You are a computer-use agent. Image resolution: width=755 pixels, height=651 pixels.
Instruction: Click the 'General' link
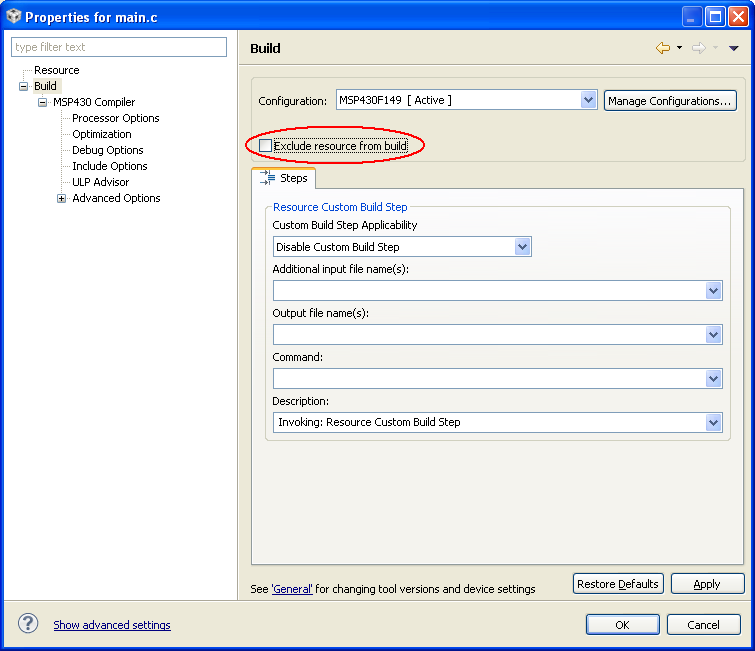(292, 589)
